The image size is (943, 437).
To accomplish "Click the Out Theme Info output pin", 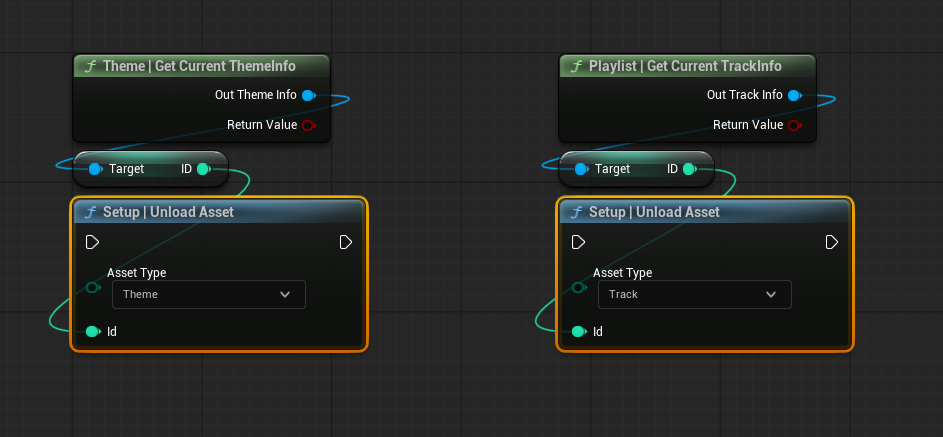I will 309,95.
